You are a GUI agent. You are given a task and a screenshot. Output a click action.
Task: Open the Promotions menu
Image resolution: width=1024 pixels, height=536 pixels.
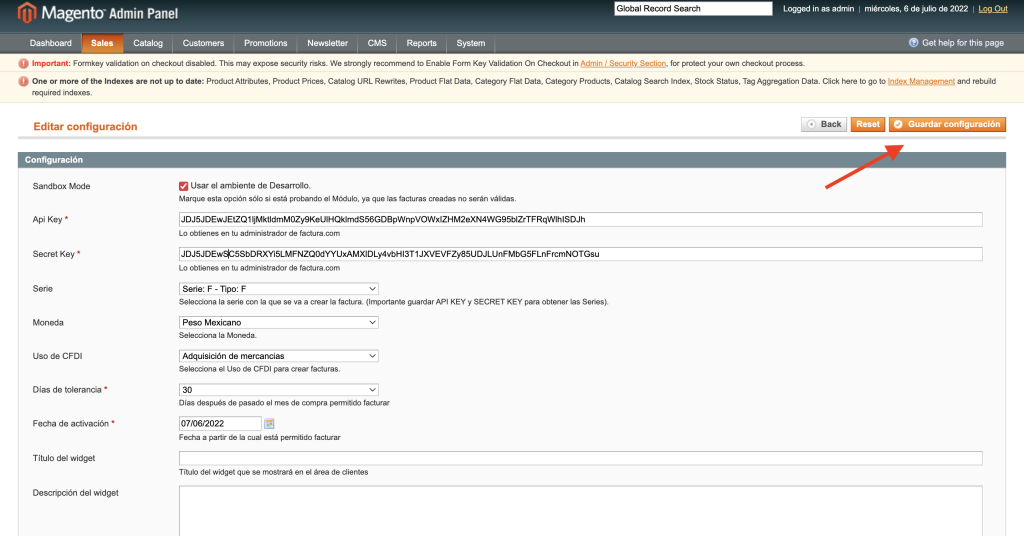point(265,43)
